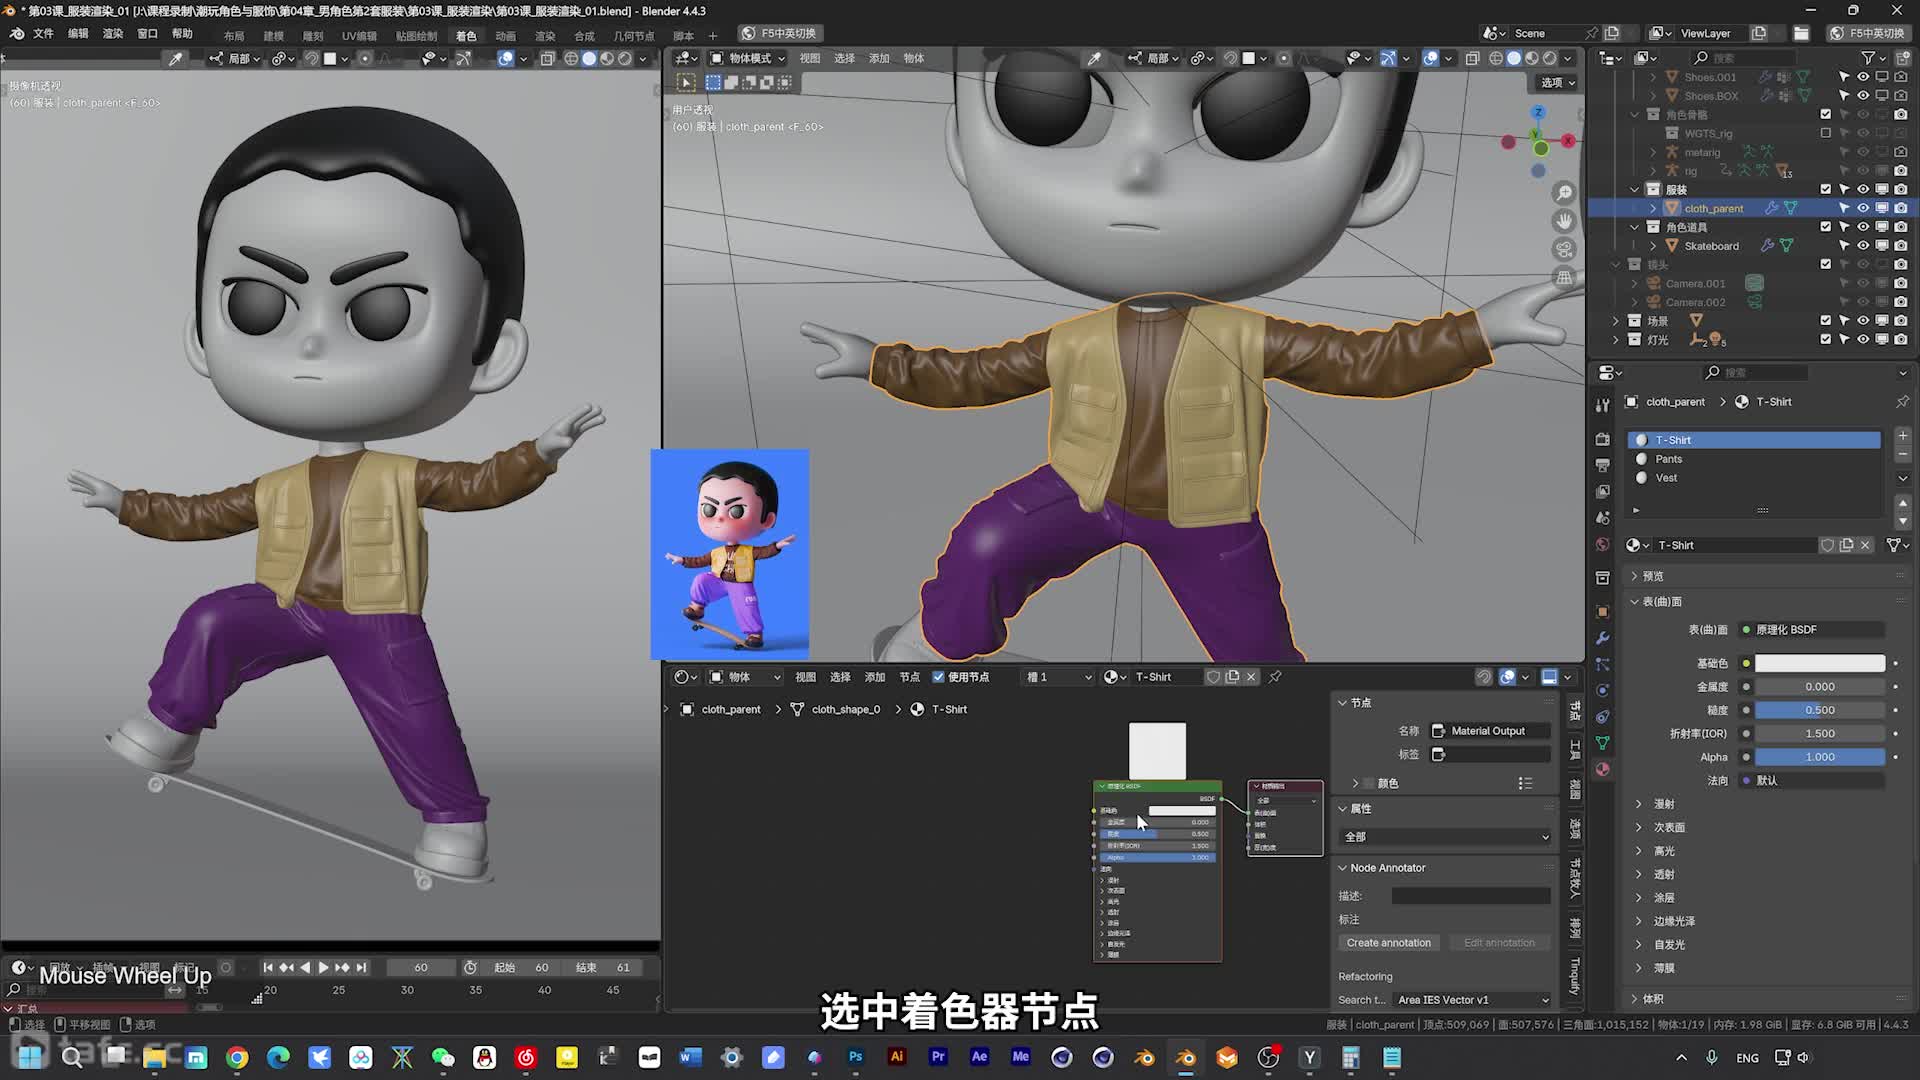1920x1080 pixels.
Task: Pin the properties editor context
Action: coord(1902,402)
